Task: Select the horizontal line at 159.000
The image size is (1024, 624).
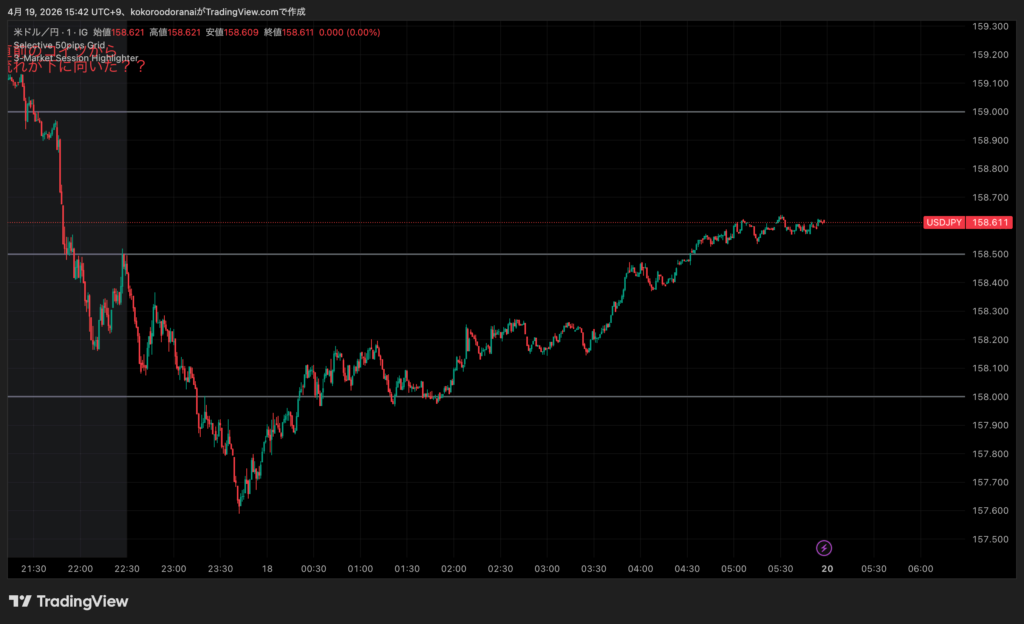Action: [500, 112]
